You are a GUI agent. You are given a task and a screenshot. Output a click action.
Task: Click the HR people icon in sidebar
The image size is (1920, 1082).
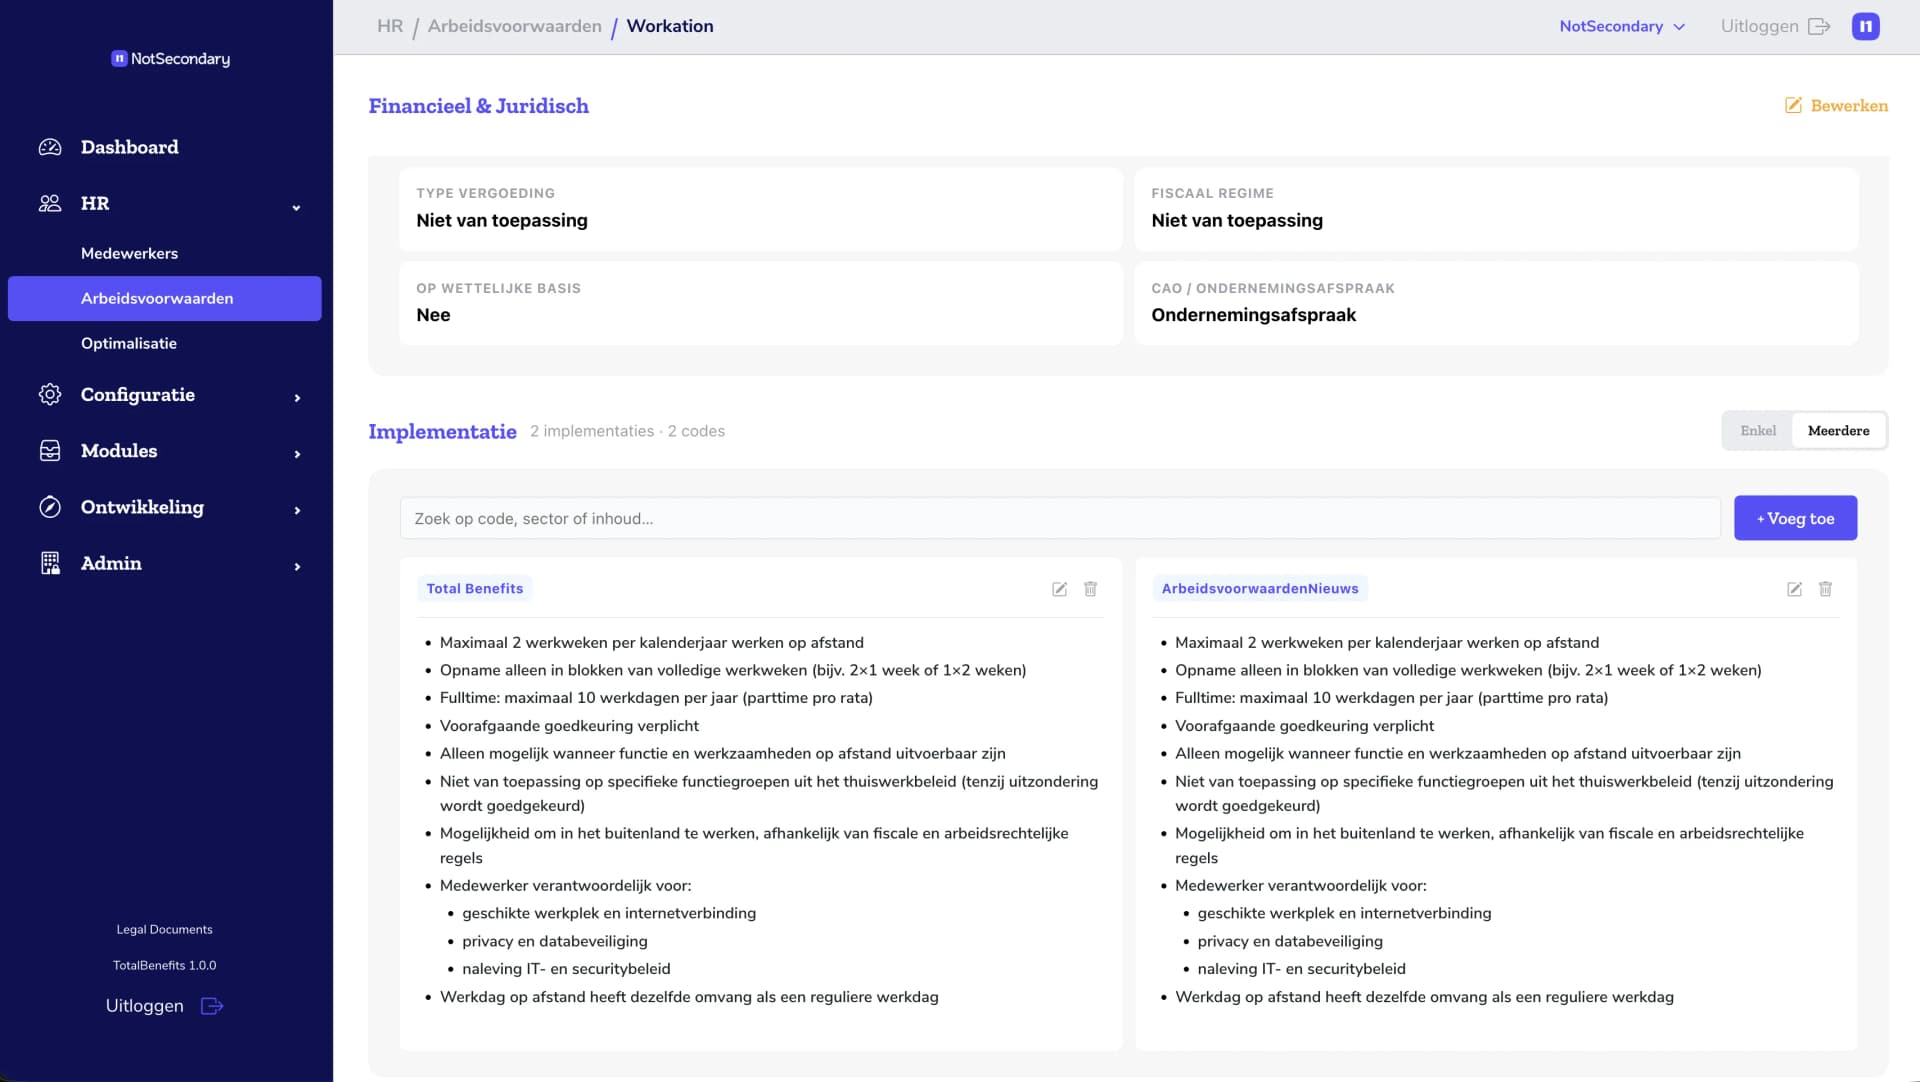coord(49,203)
